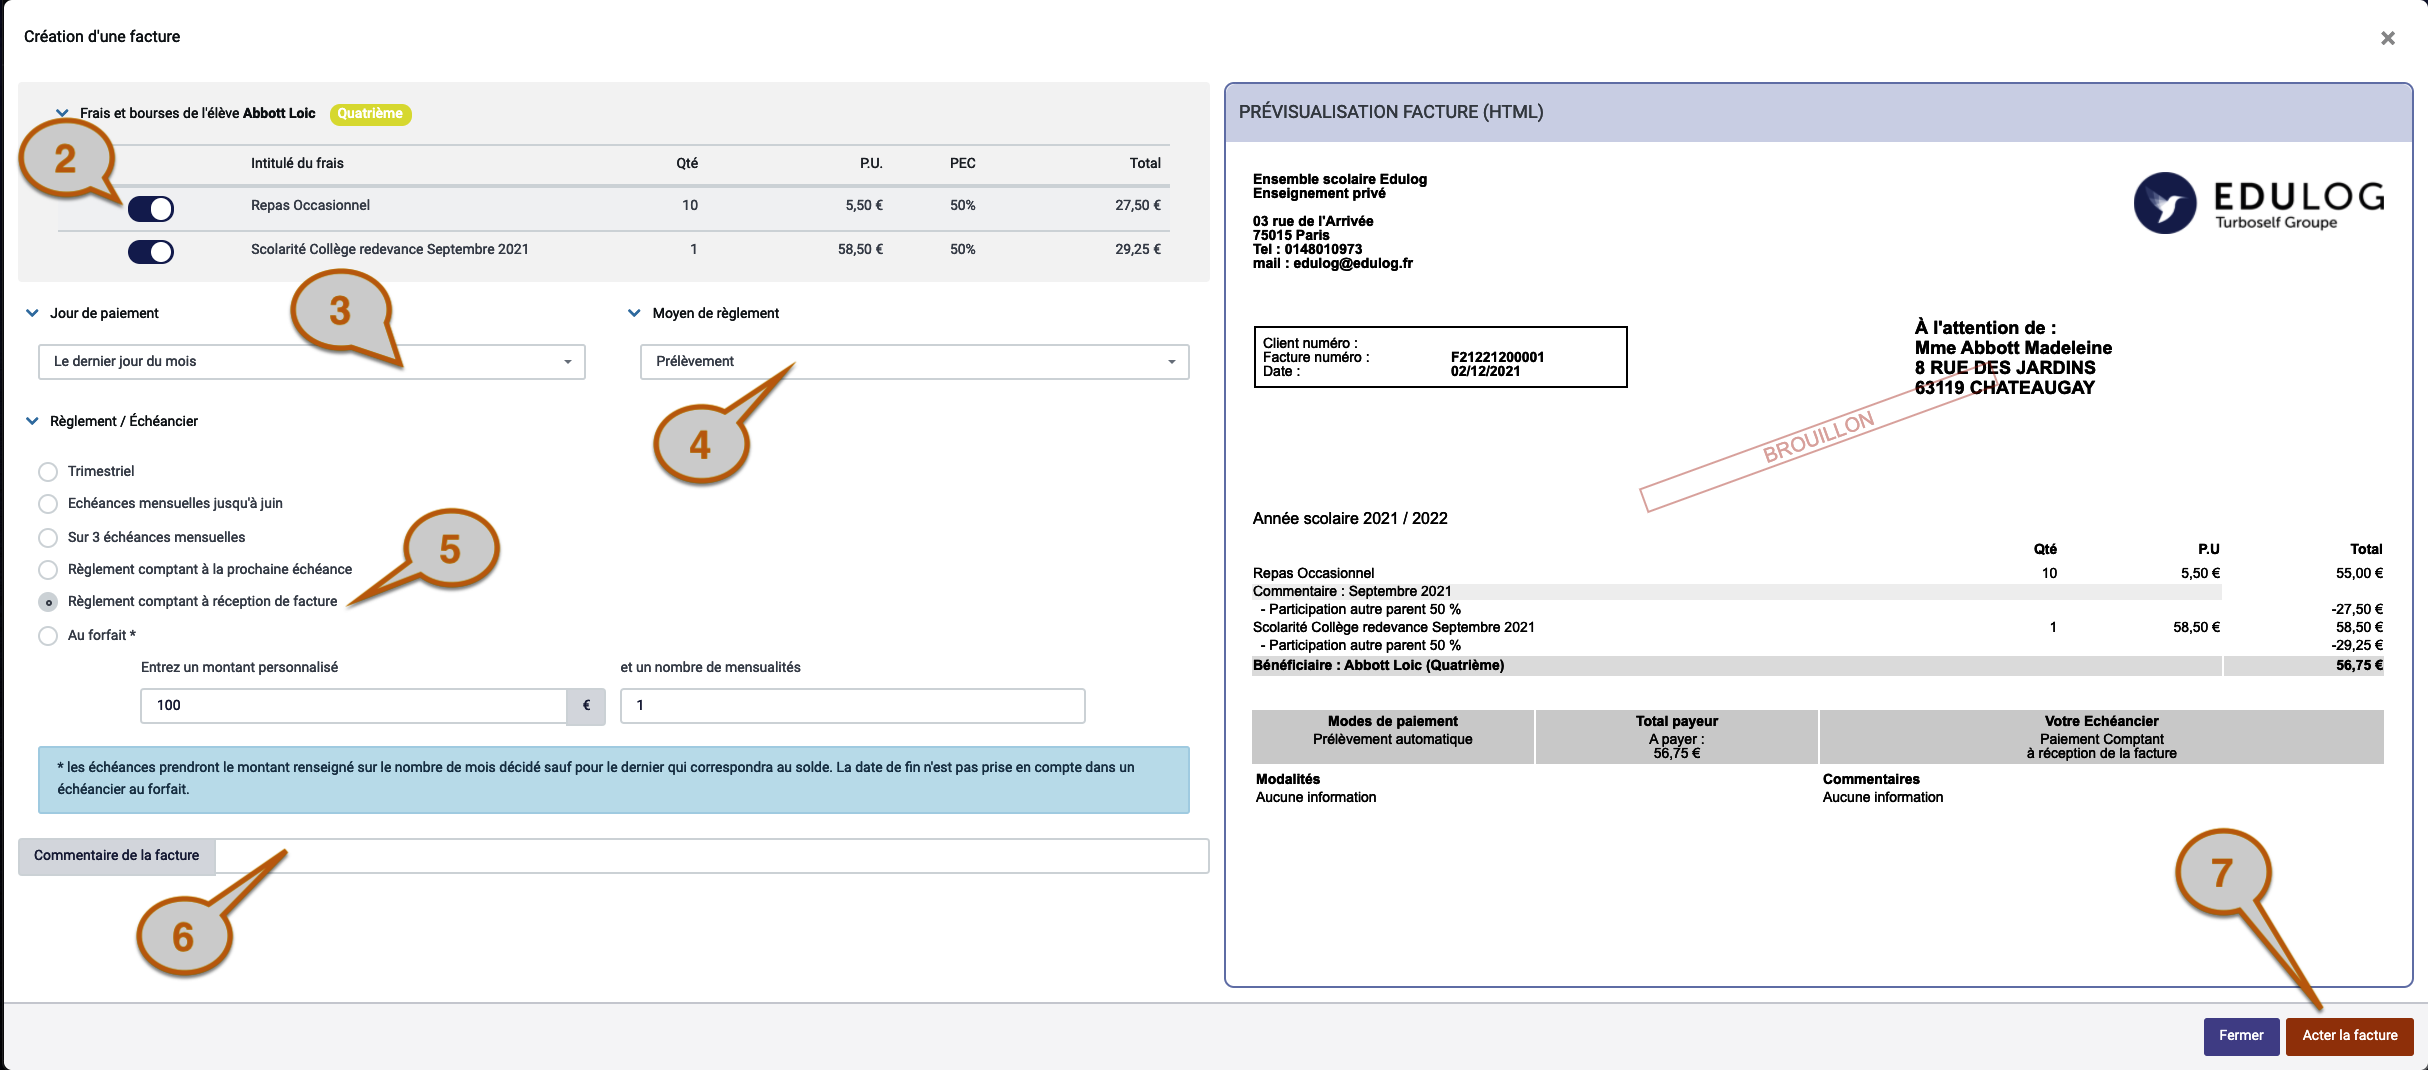Collapse the Moyen de règlement section
Viewport: 2428px width, 1070px height.
pos(634,313)
